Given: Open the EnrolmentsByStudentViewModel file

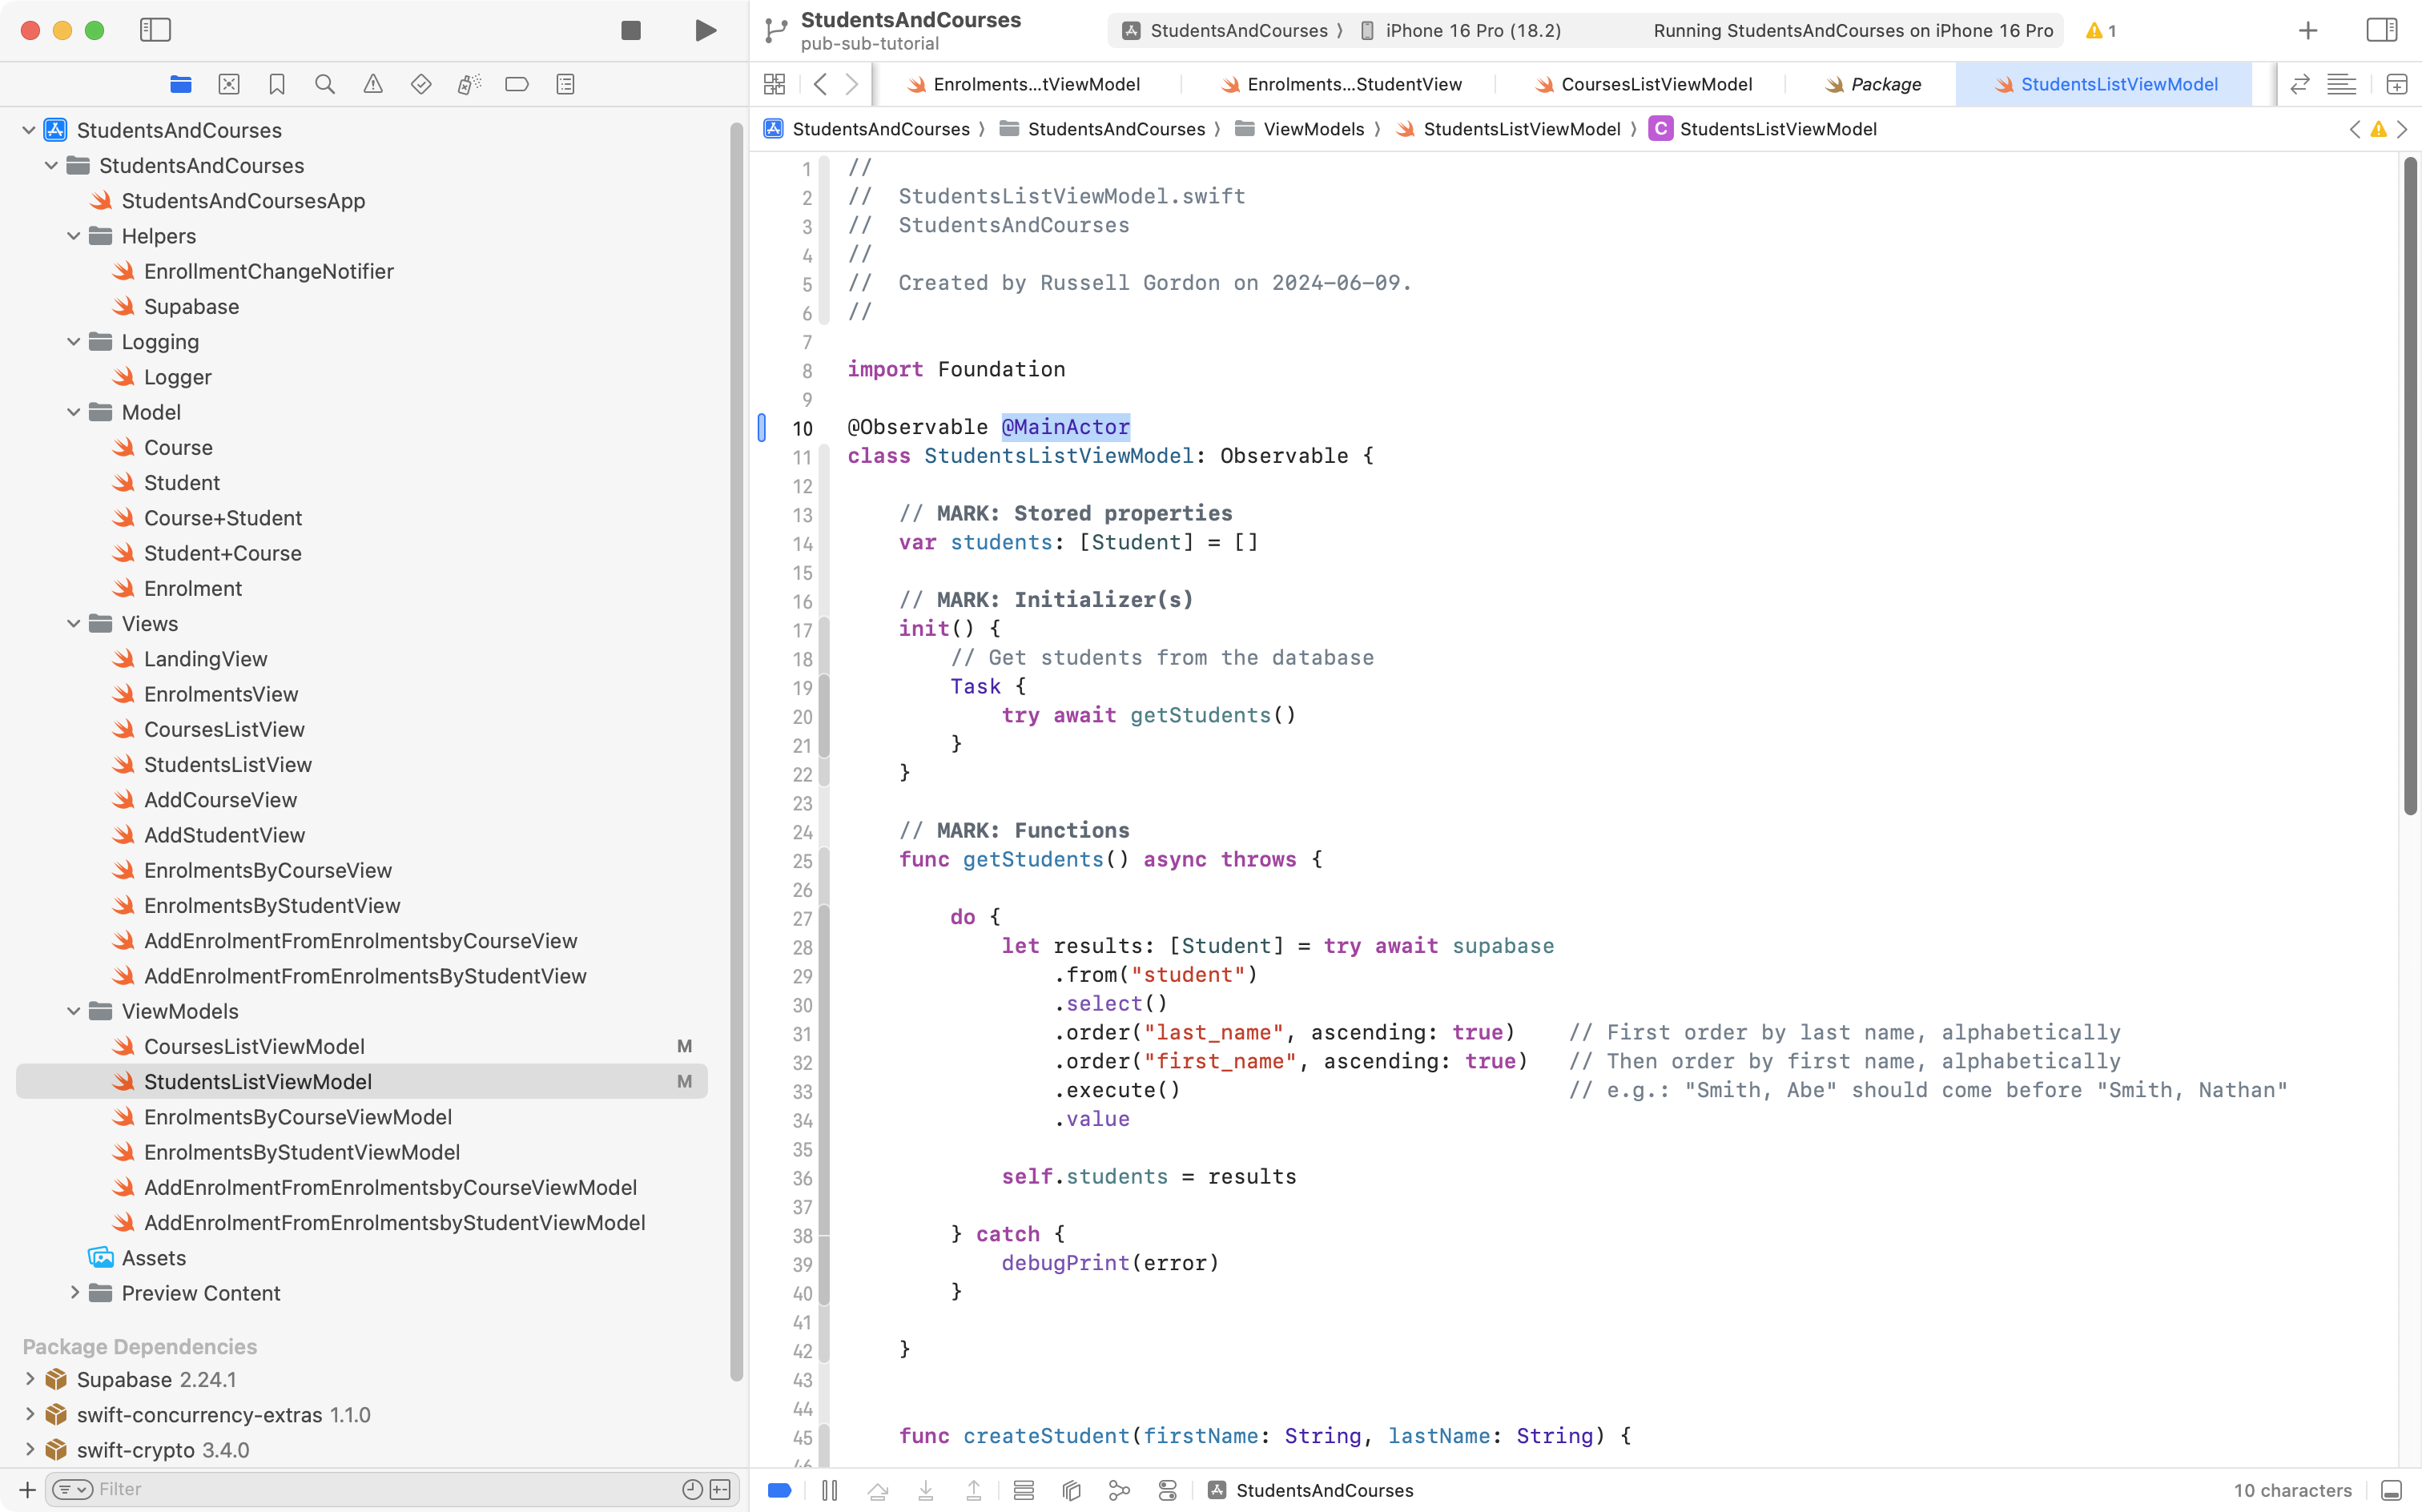Looking at the screenshot, I should point(301,1152).
